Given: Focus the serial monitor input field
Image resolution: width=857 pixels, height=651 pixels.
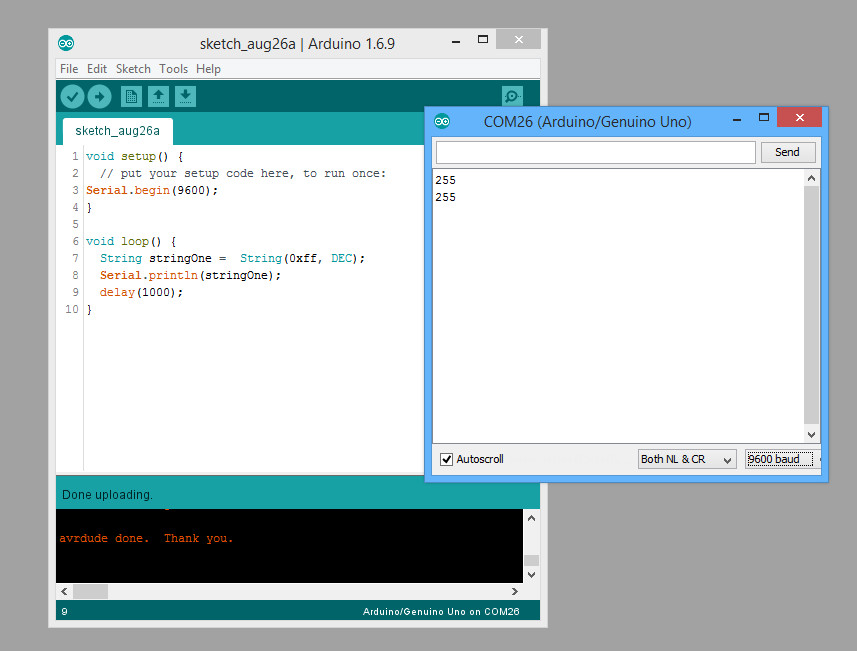Looking at the screenshot, I should point(596,152).
